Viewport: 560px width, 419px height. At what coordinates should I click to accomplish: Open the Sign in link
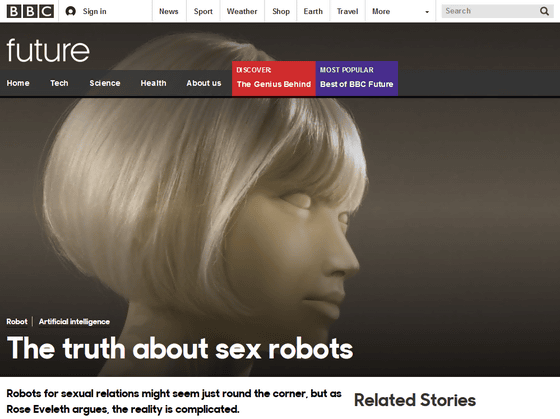(x=95, y=11)
